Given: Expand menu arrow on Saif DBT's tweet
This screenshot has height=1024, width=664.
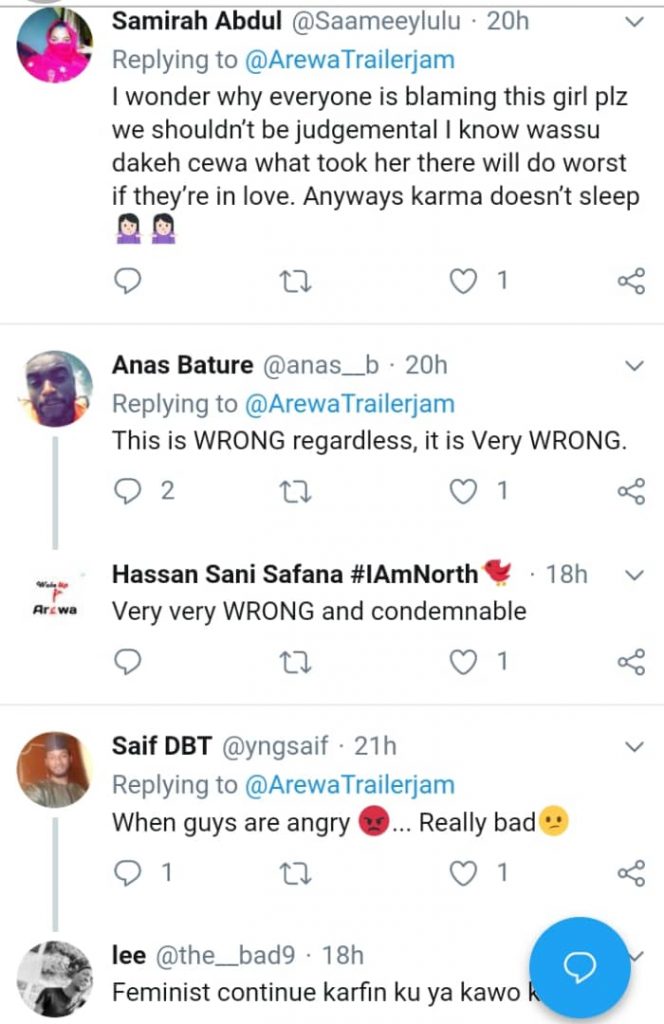Looking at the screenshot, I should (634, 747).
